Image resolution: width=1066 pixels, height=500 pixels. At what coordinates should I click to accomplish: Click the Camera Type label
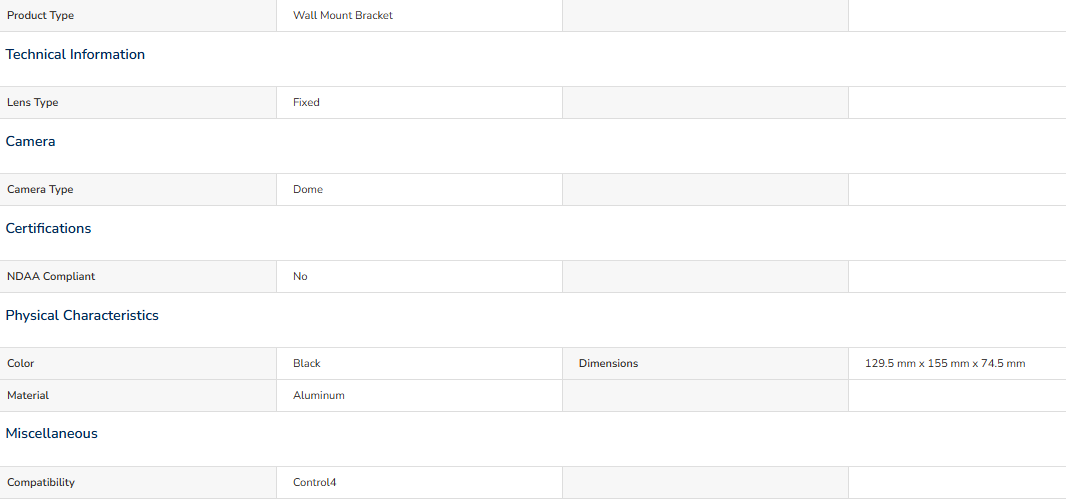click(40, 190)
